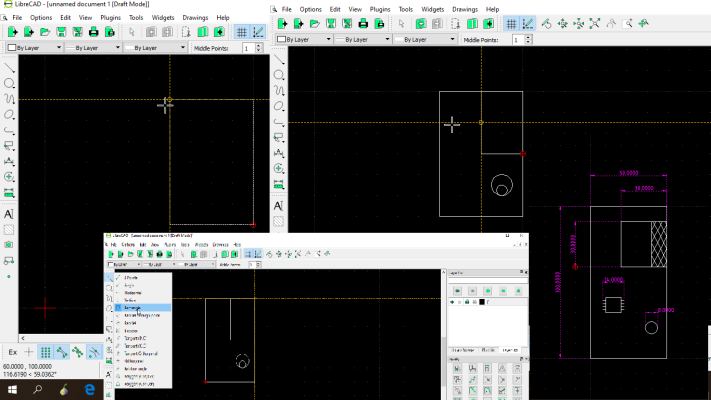Click Print icon in left window toolbar
Viewport: 711px width, 400px height.
click(94, 32)
